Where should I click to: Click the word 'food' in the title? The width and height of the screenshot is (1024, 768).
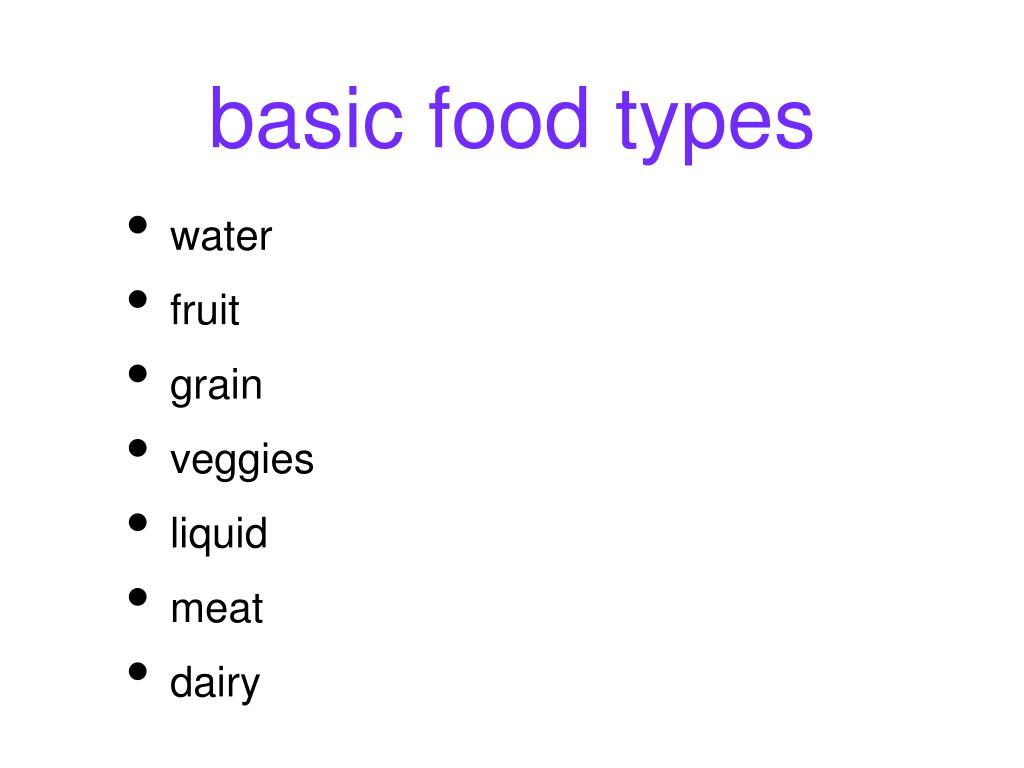point(509,118)
